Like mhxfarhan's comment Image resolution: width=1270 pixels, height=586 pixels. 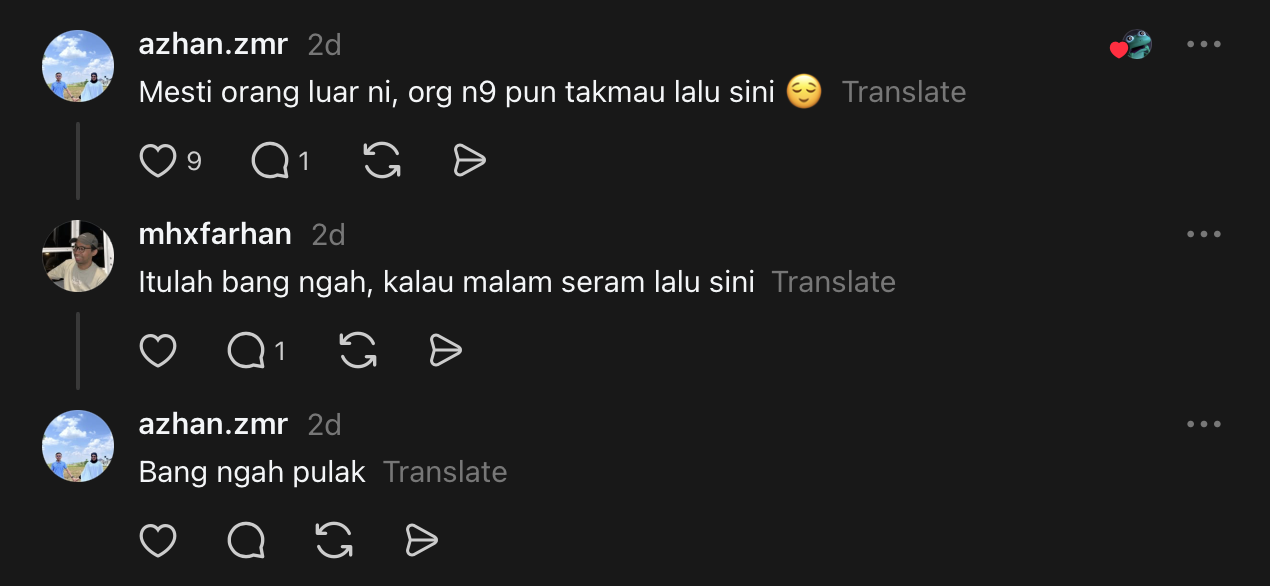pos(158,351)
